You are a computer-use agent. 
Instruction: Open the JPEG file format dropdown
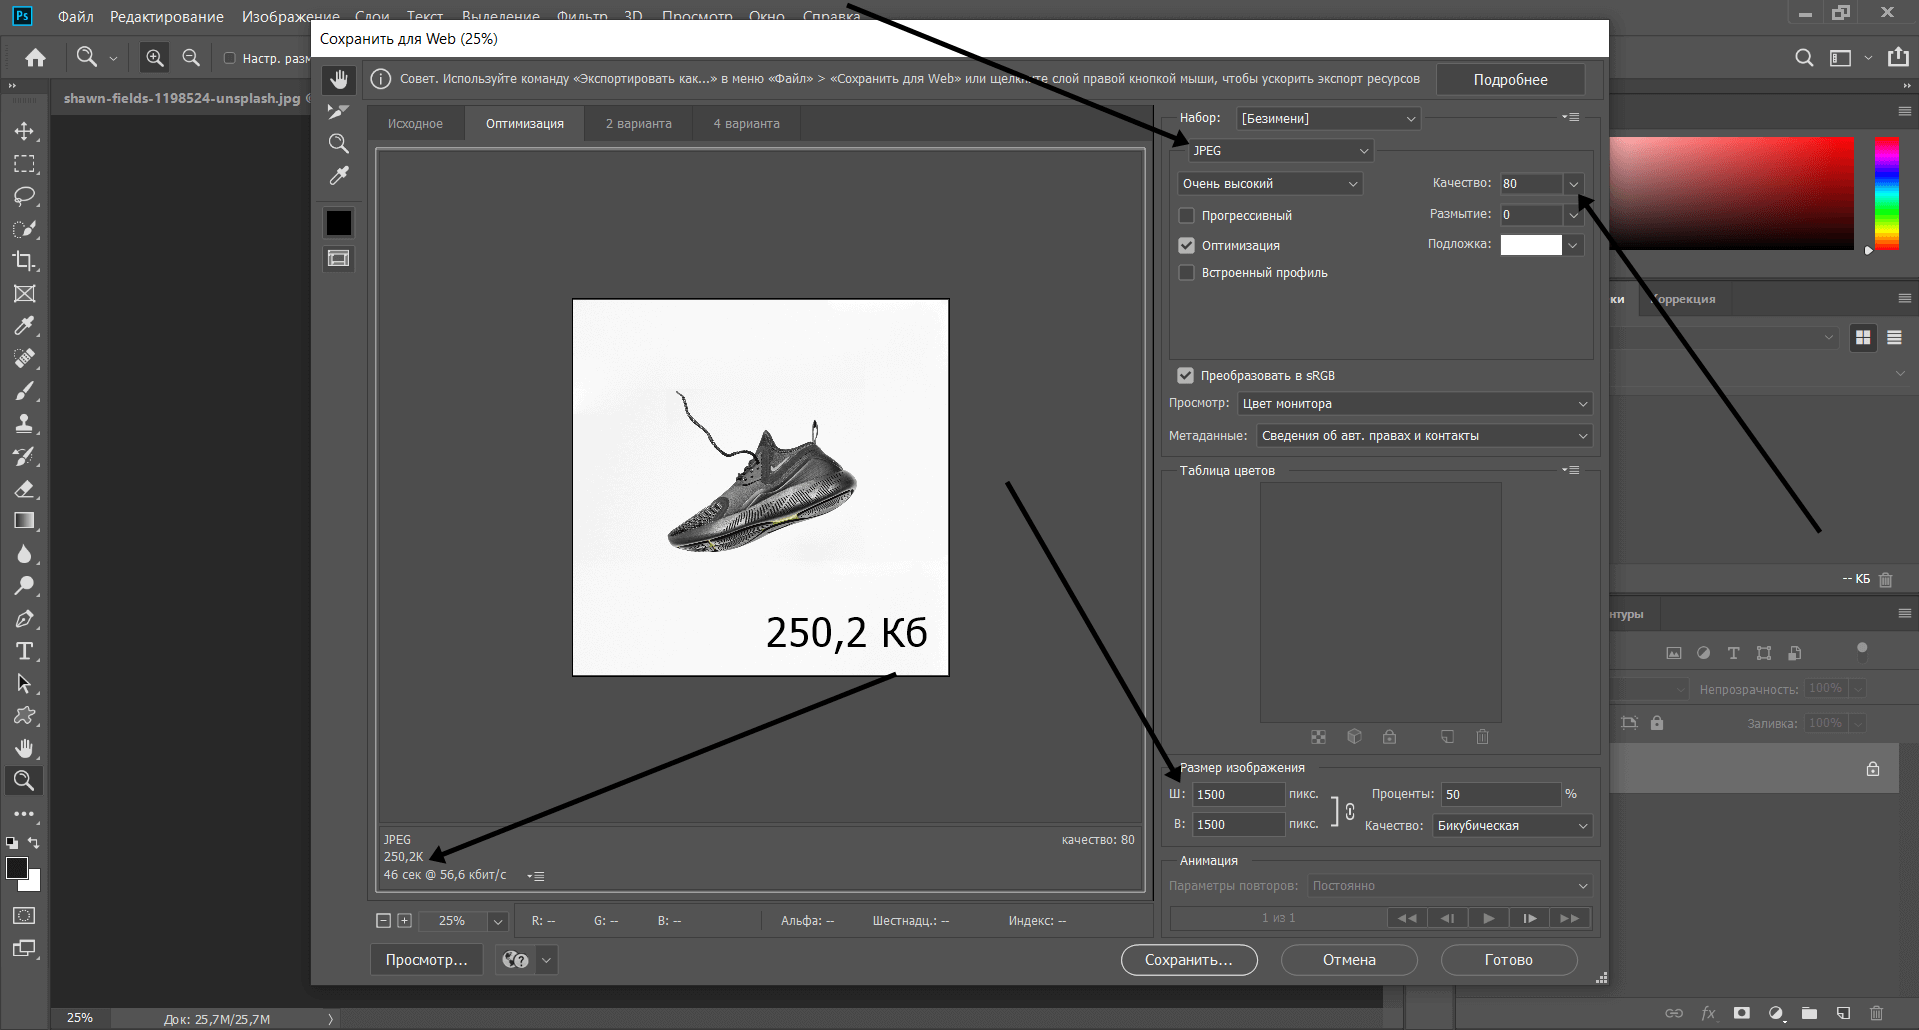(x=1281, y=150)
